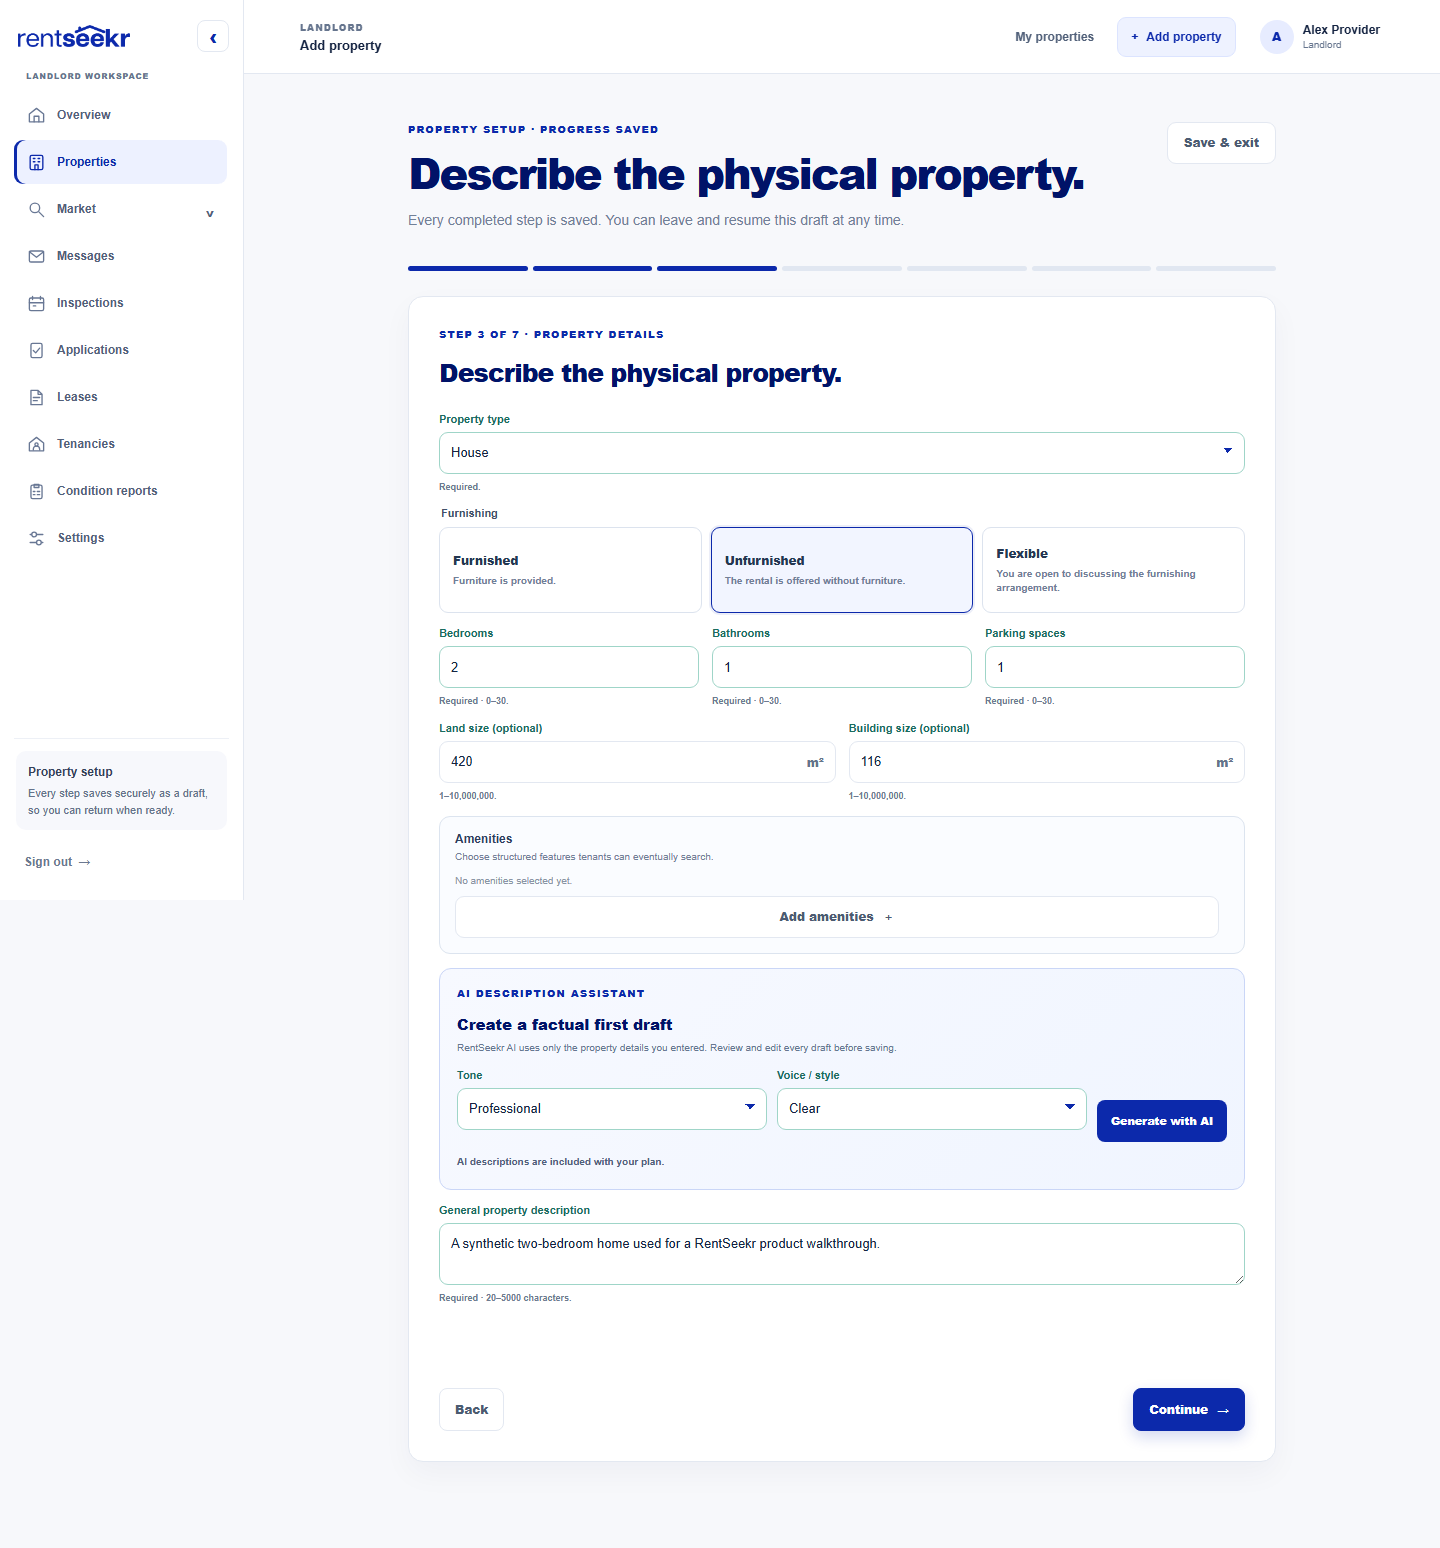
Task: Click the Sign out link
Action: tap(58, 862)
